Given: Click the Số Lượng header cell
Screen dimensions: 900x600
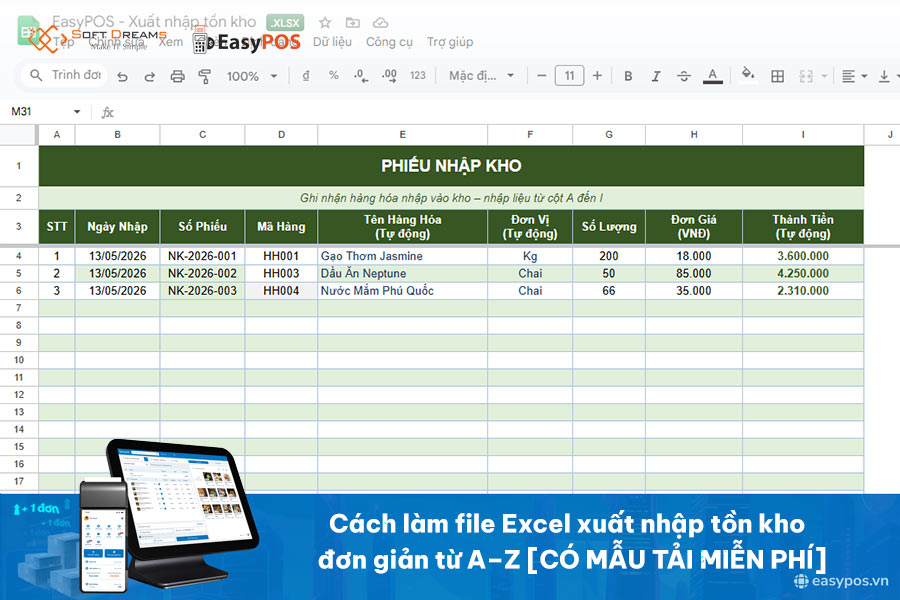Looking at the screenshot, I should pos(609,227).
